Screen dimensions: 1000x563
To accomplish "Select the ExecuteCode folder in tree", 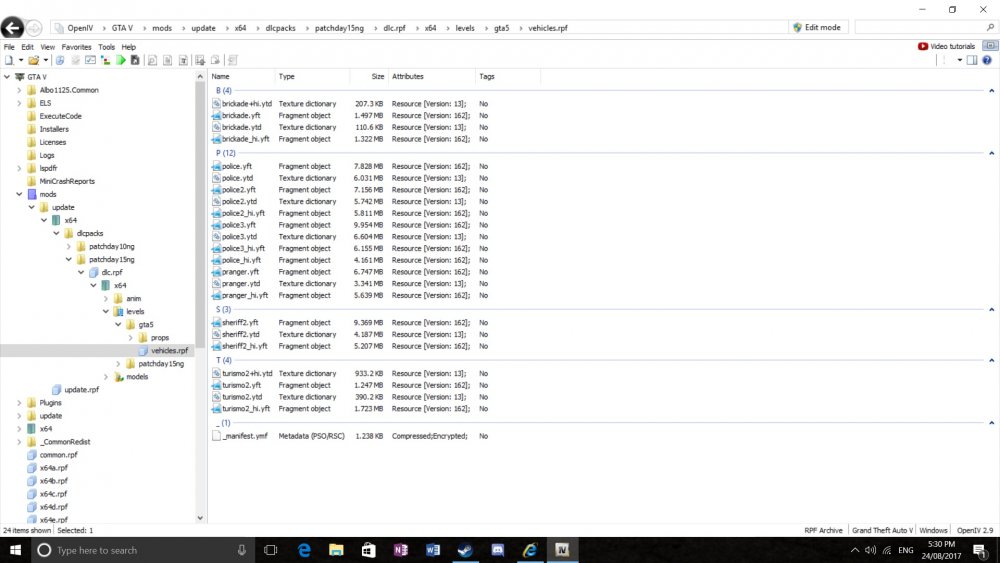I will click(61, 116).
